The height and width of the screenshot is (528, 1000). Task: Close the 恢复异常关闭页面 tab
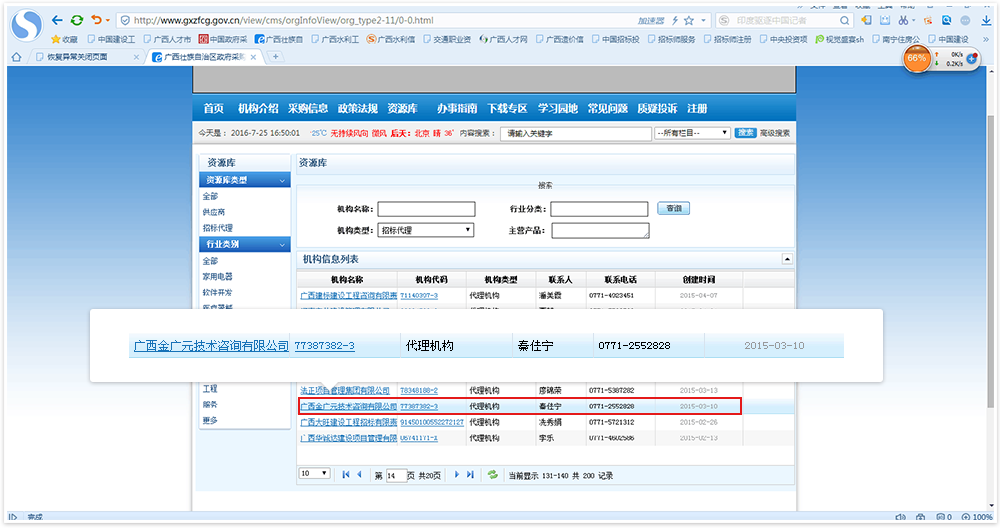(x=136, y=57)
